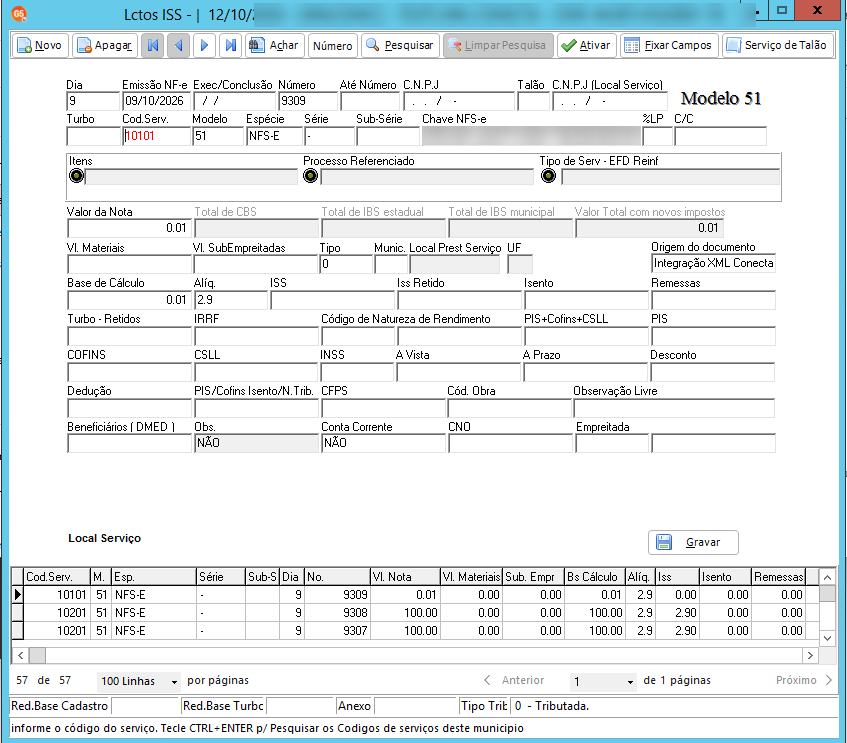847x743 pixels.
Task: Click the Bs Cálculo column header
Action: click(594, 577)
